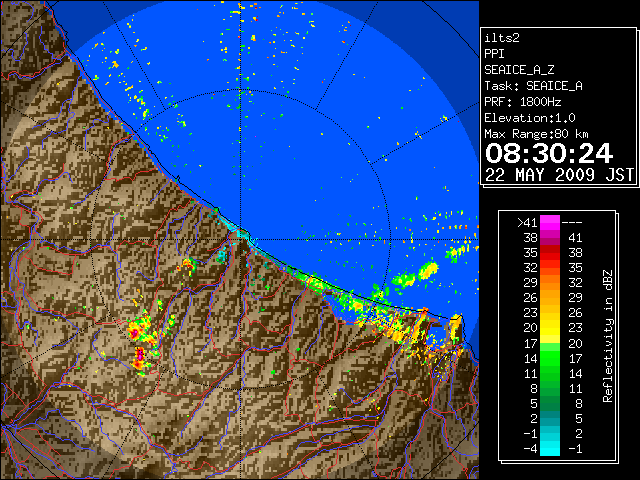Click the 'ilts2' radar name text
This screenshot has width=640, height=480.
click(502, 38)
